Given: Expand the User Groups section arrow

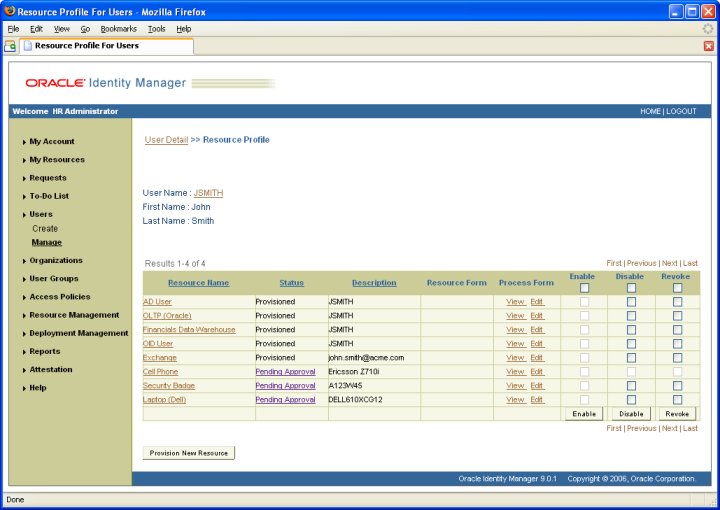Looking at the screenshot, I should click(24, 279).
